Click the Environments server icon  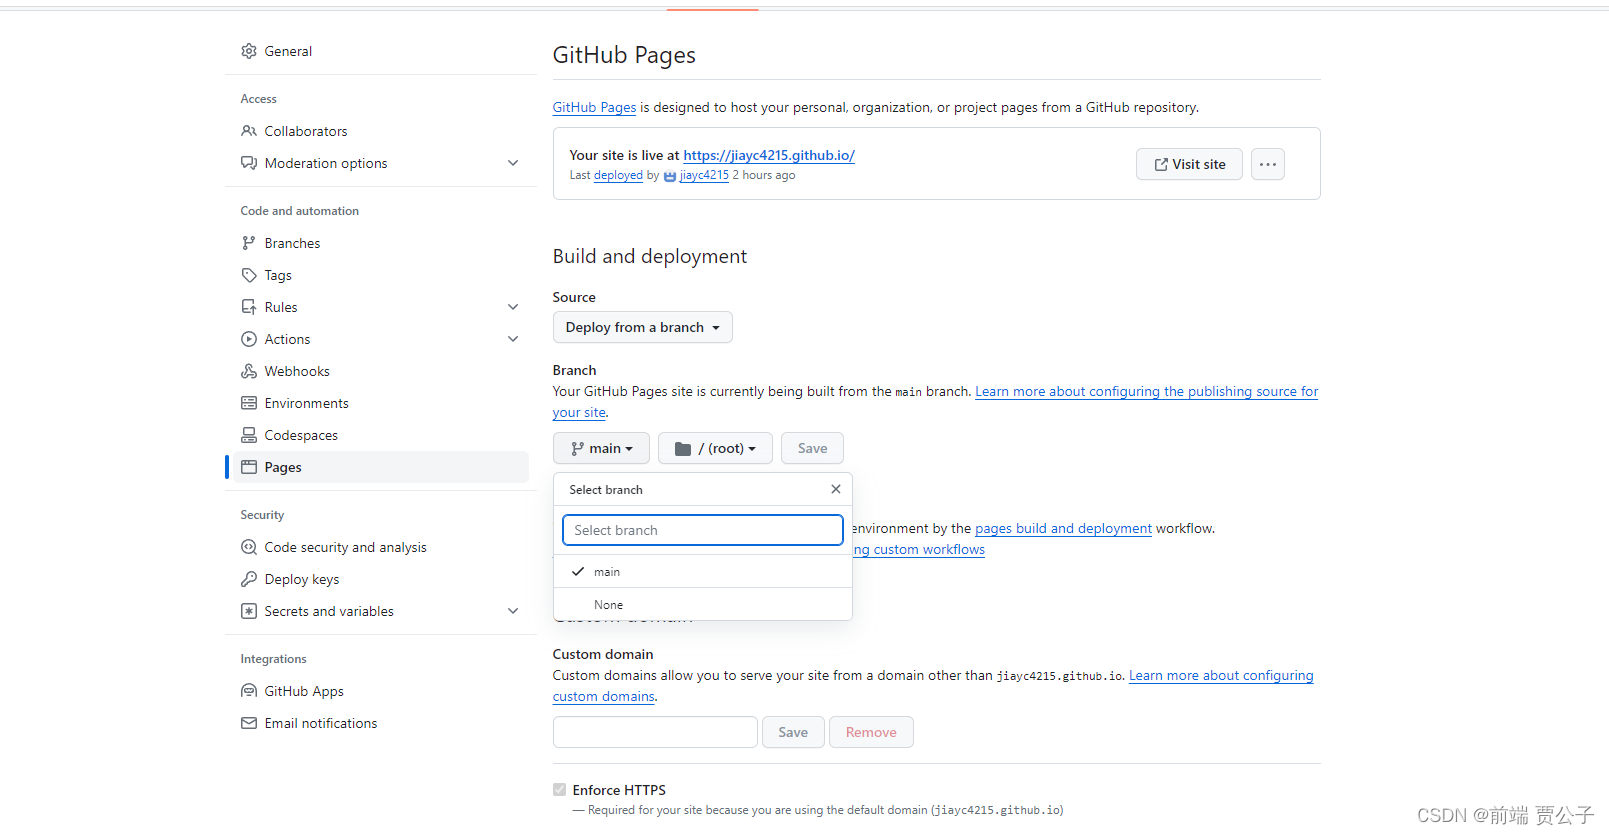[249, 403]
